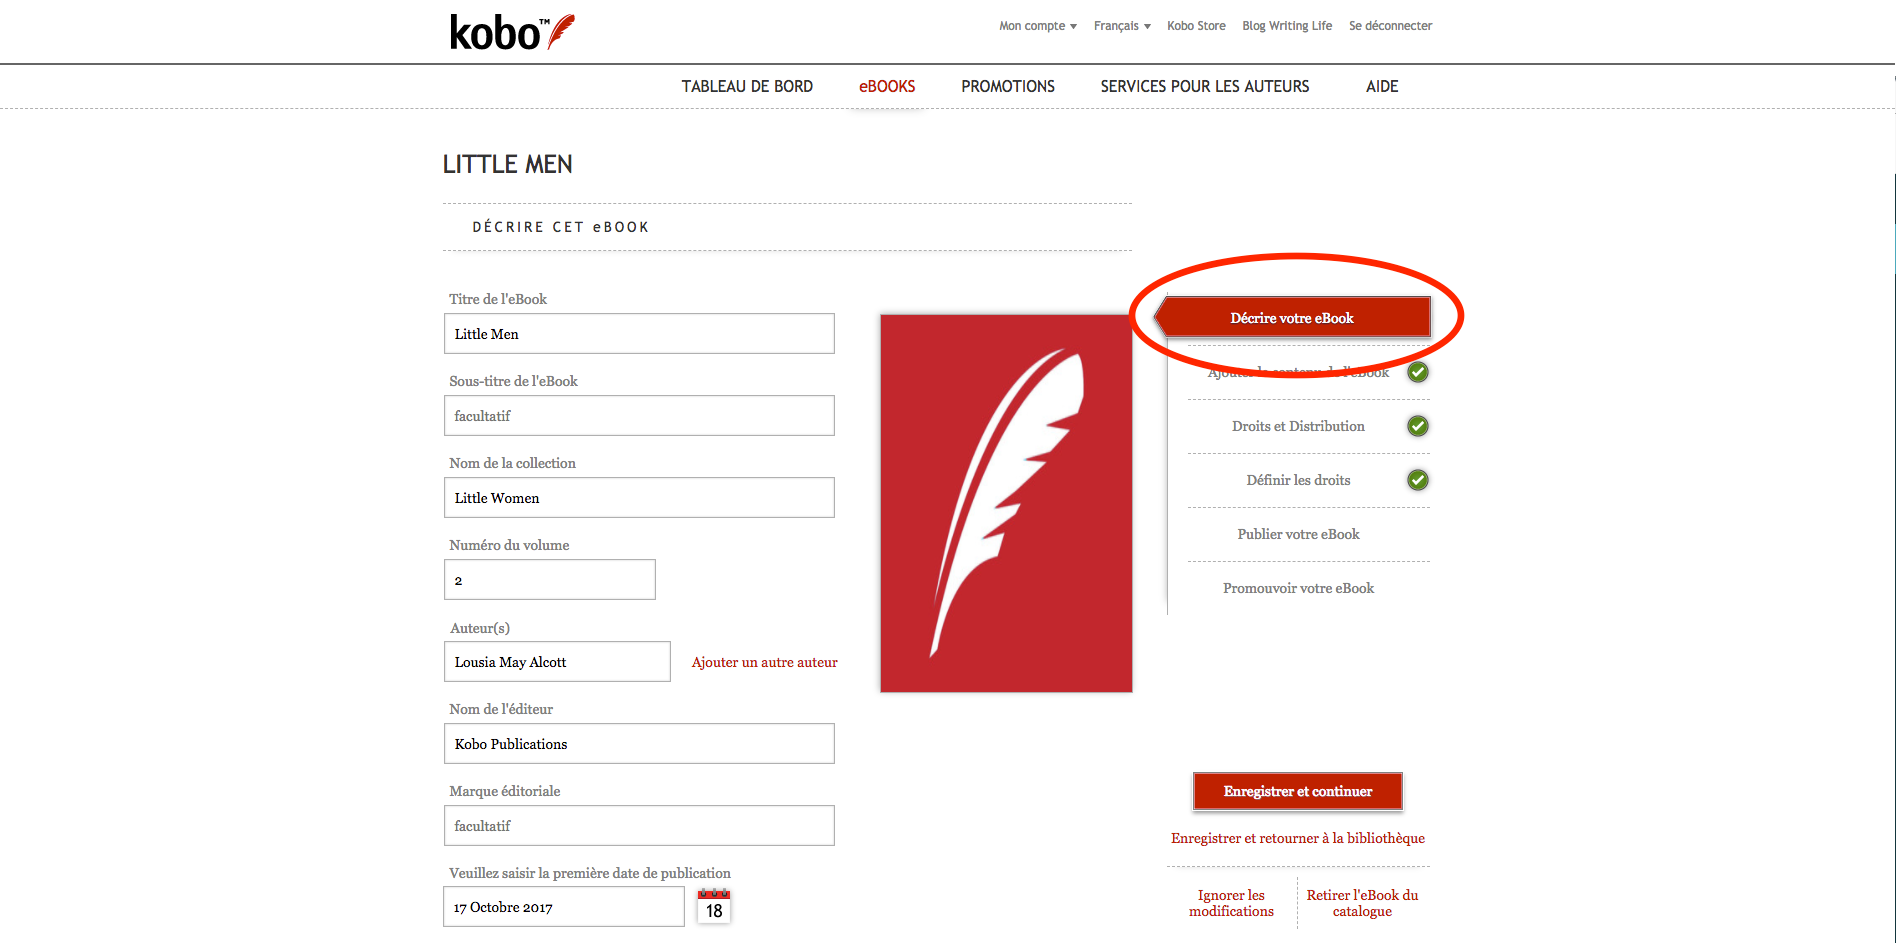The width and height of the screenshot is (1896, 943).
Task: Click Retirer l'eBook du catalogue link
Action: click(1362, 903)
